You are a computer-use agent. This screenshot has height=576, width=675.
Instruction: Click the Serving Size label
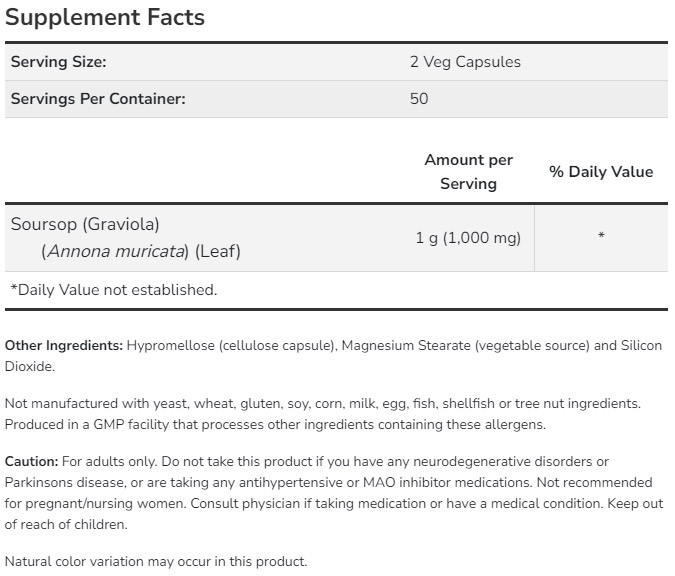[x=58, y=62]
